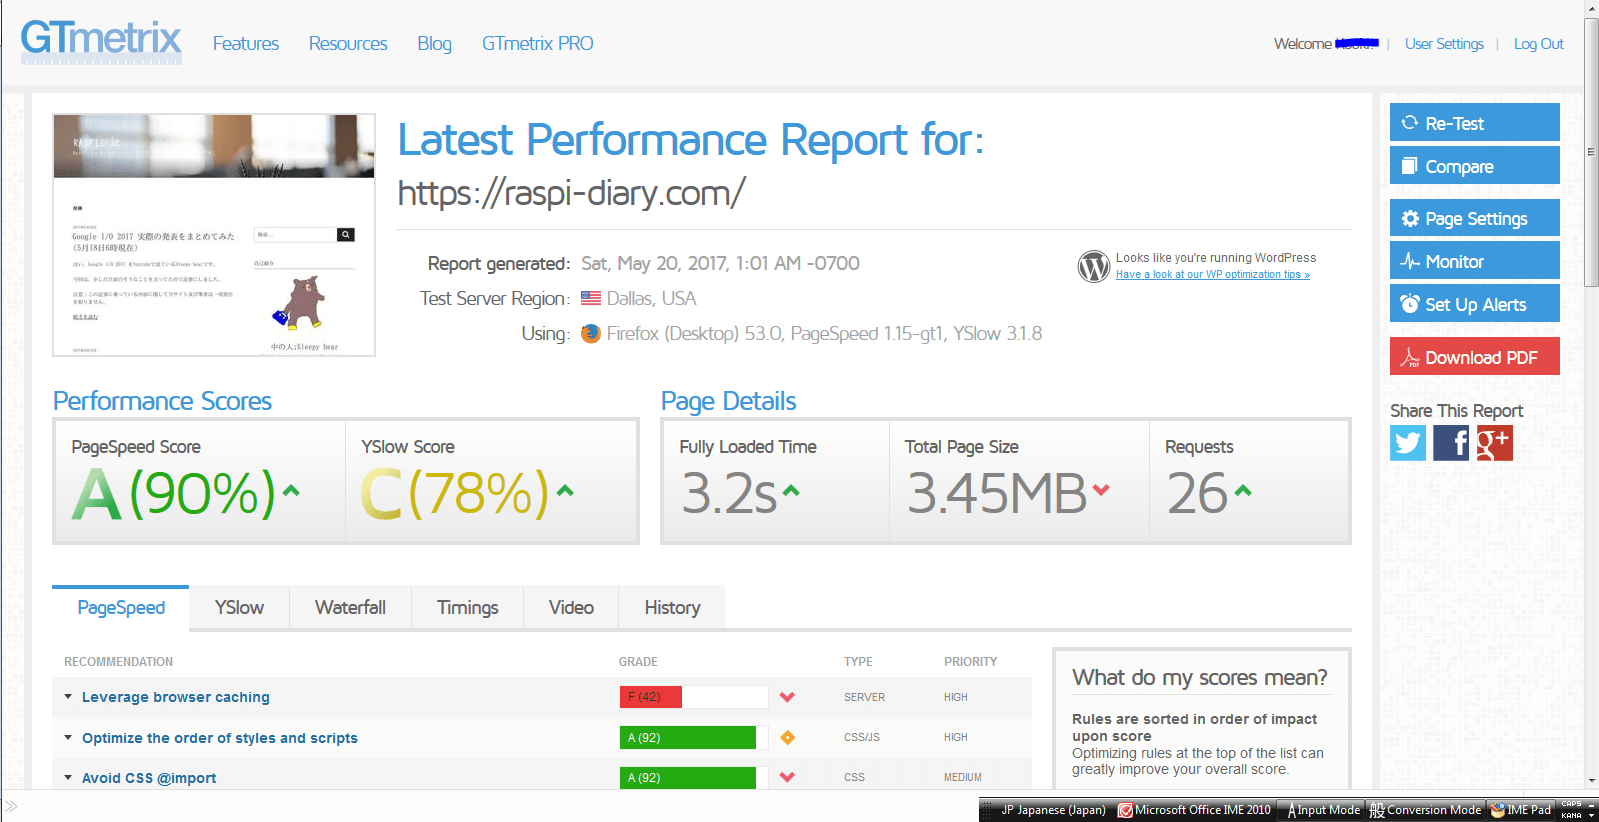This screenshot has width=1599, height=822.
Task: Share report on Twitter
Action: (x=1408, y=443)
